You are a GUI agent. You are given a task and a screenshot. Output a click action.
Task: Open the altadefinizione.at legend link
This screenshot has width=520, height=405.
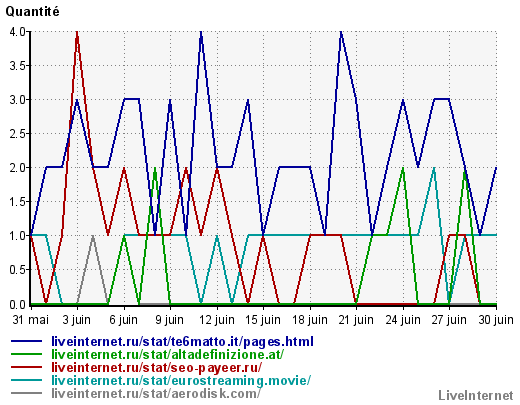click(167, 354)
